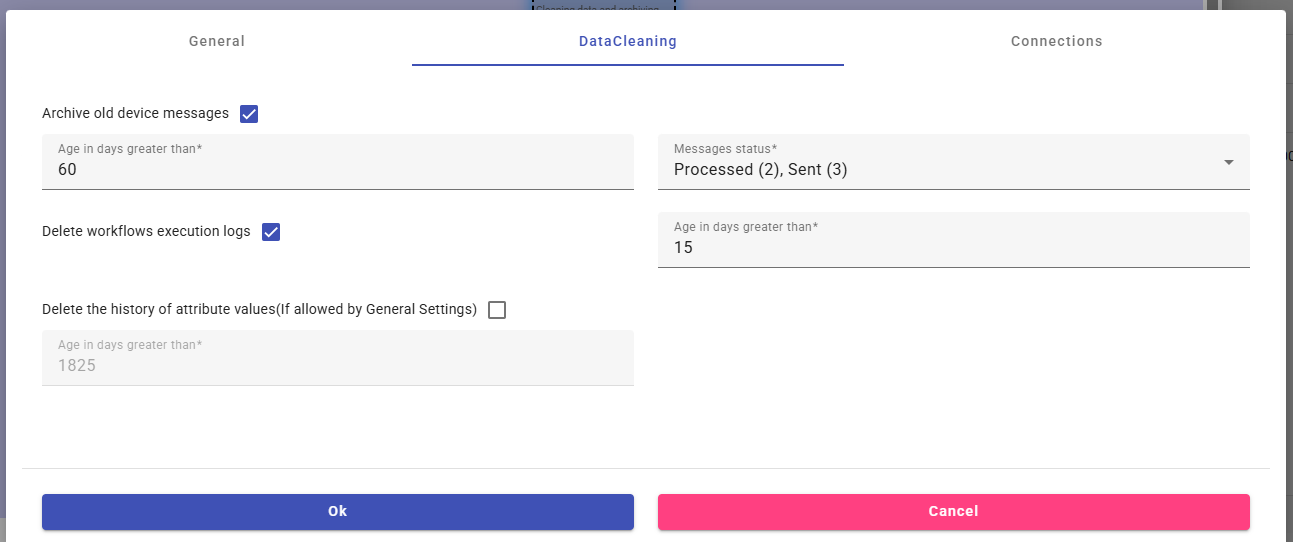Uncheck Archive old device messages checkbox

249,114
